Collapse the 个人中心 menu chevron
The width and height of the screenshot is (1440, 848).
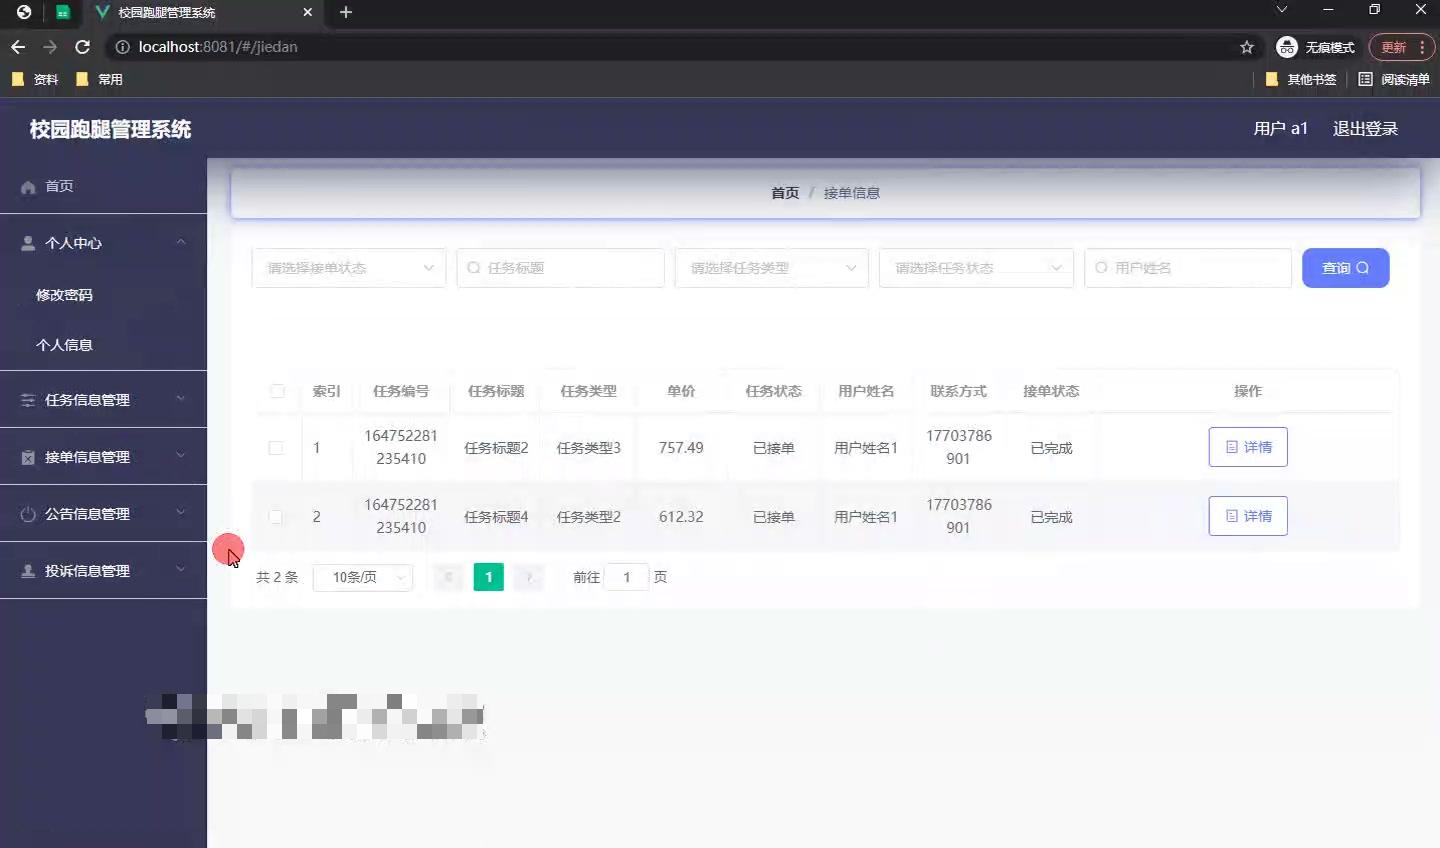coord(181,242)
